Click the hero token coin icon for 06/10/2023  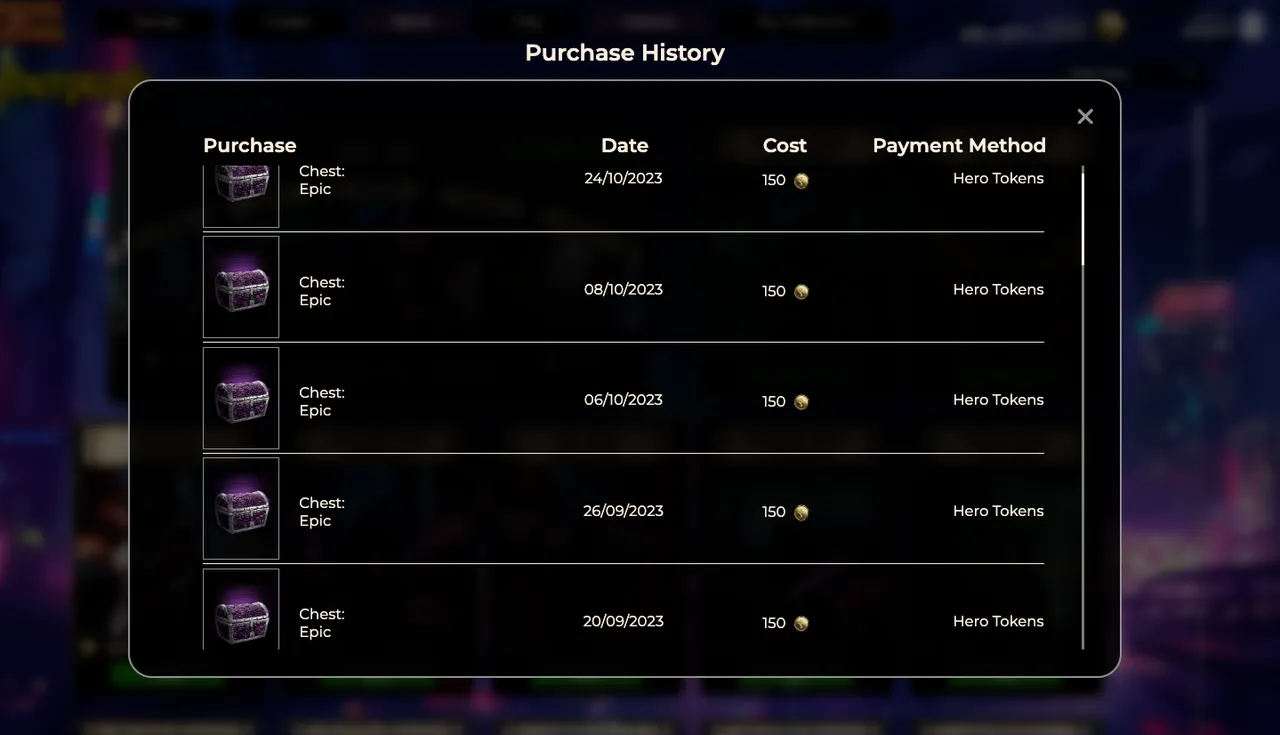coord(801,402)
